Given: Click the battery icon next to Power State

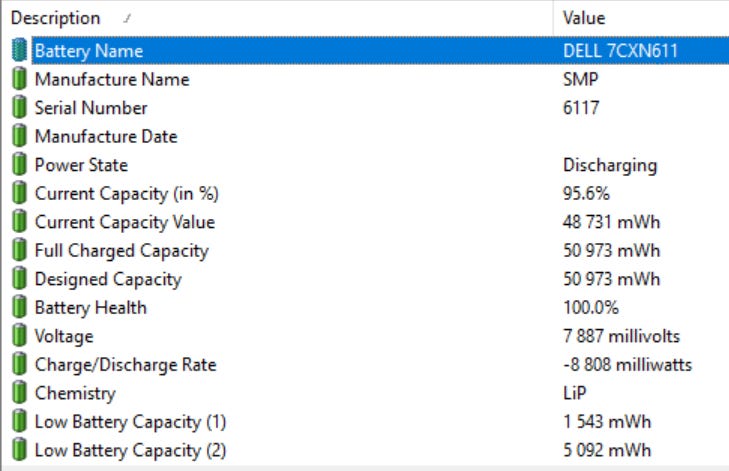Looking at the screenshot, I should pos(19,165).
